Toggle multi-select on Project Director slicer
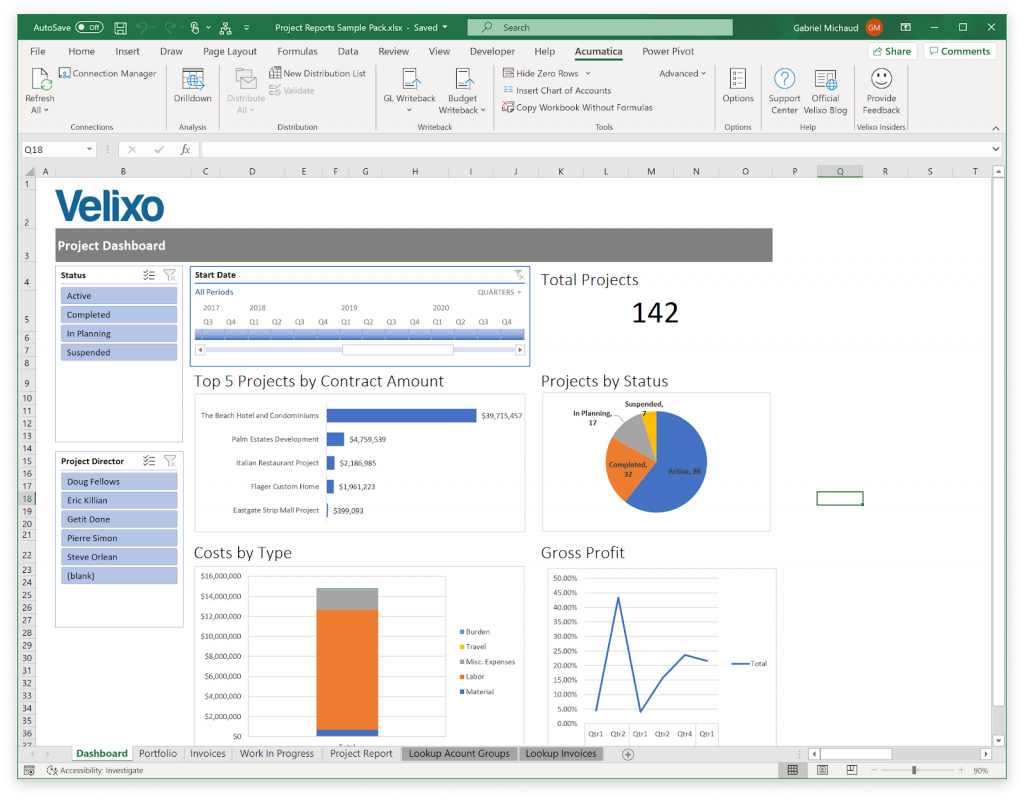 click(149, 461)
